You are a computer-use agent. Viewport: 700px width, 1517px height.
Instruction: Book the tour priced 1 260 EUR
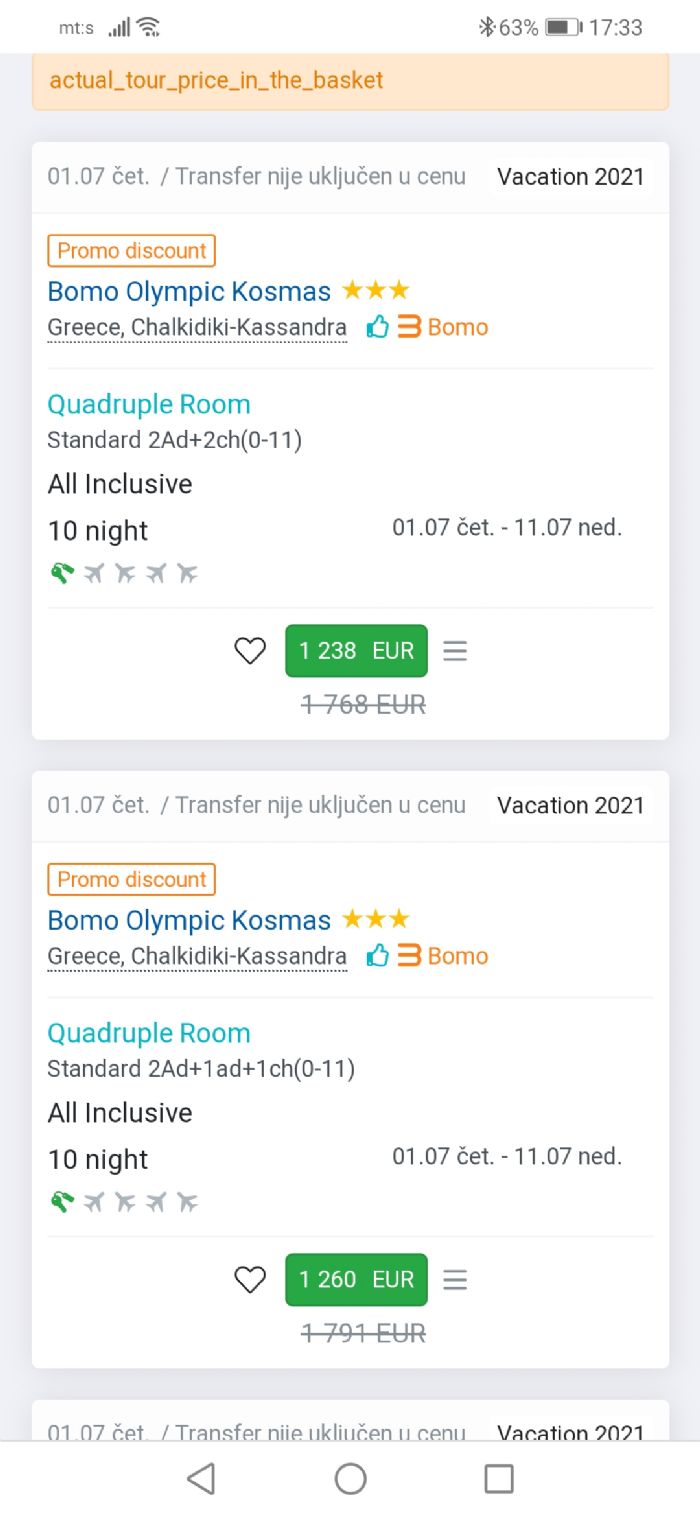tap(356, 1280)
